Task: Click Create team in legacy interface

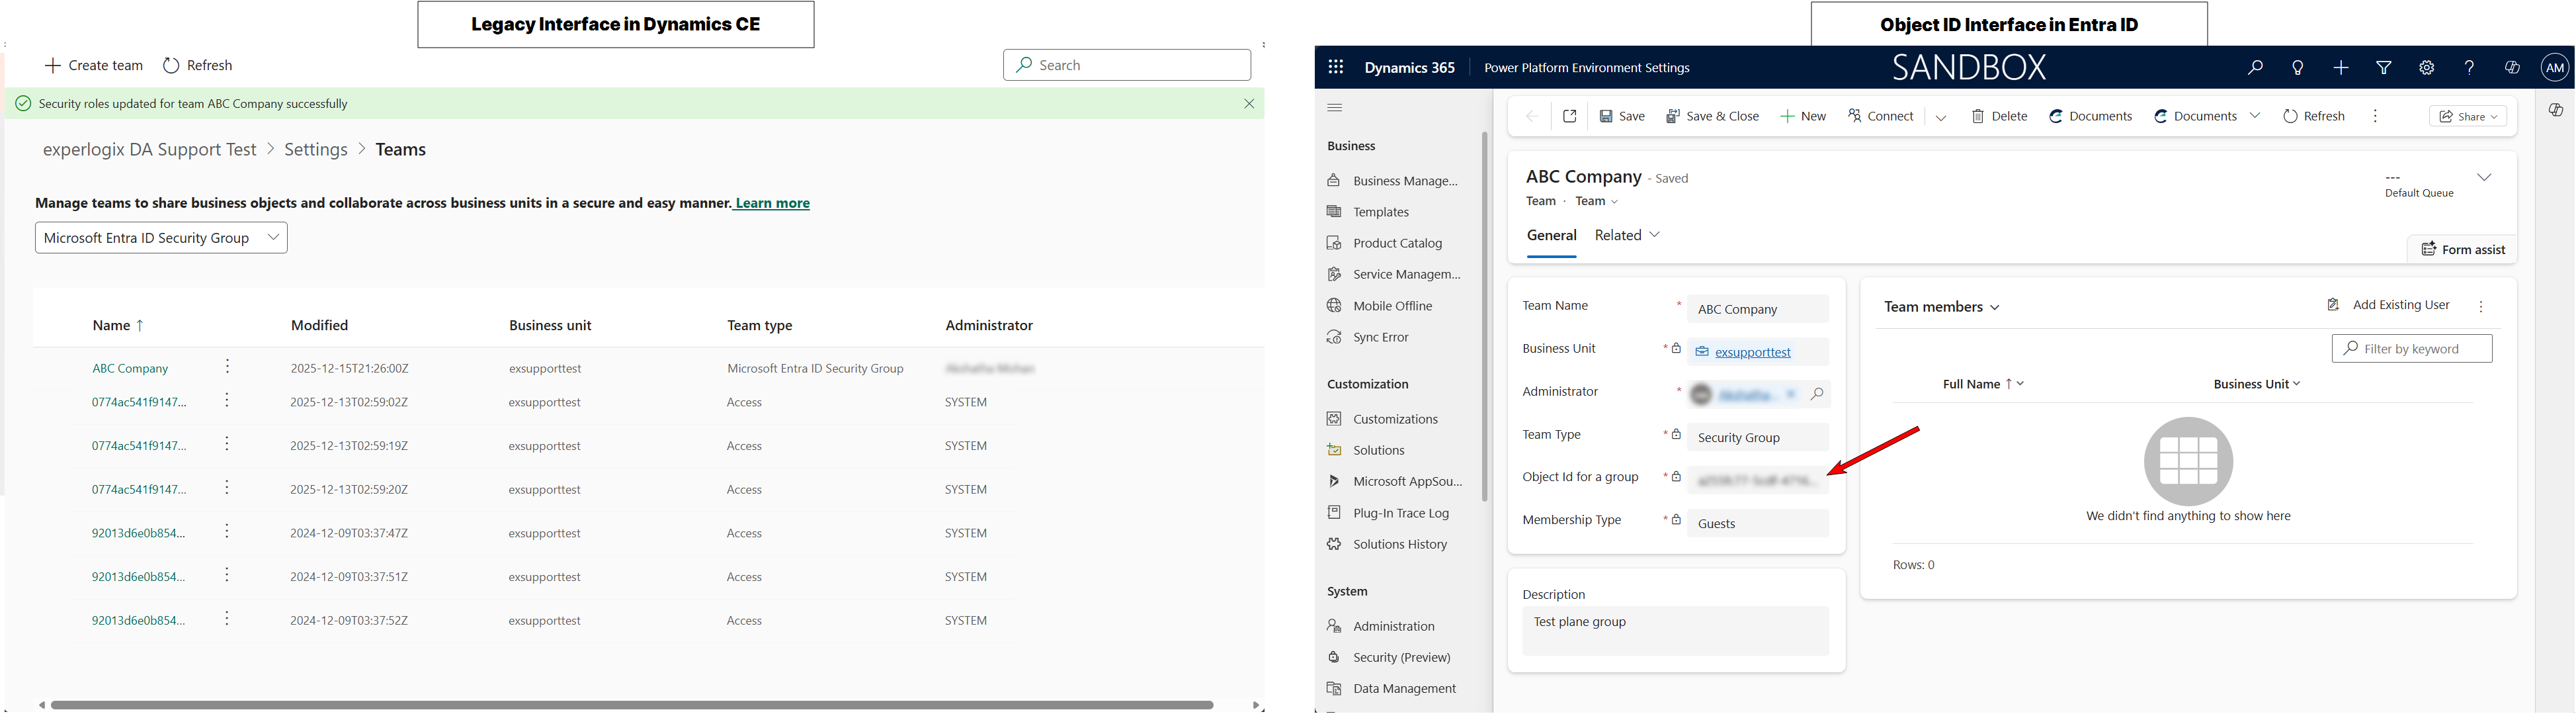Action: pyautogui.click(x=94, y=66)
